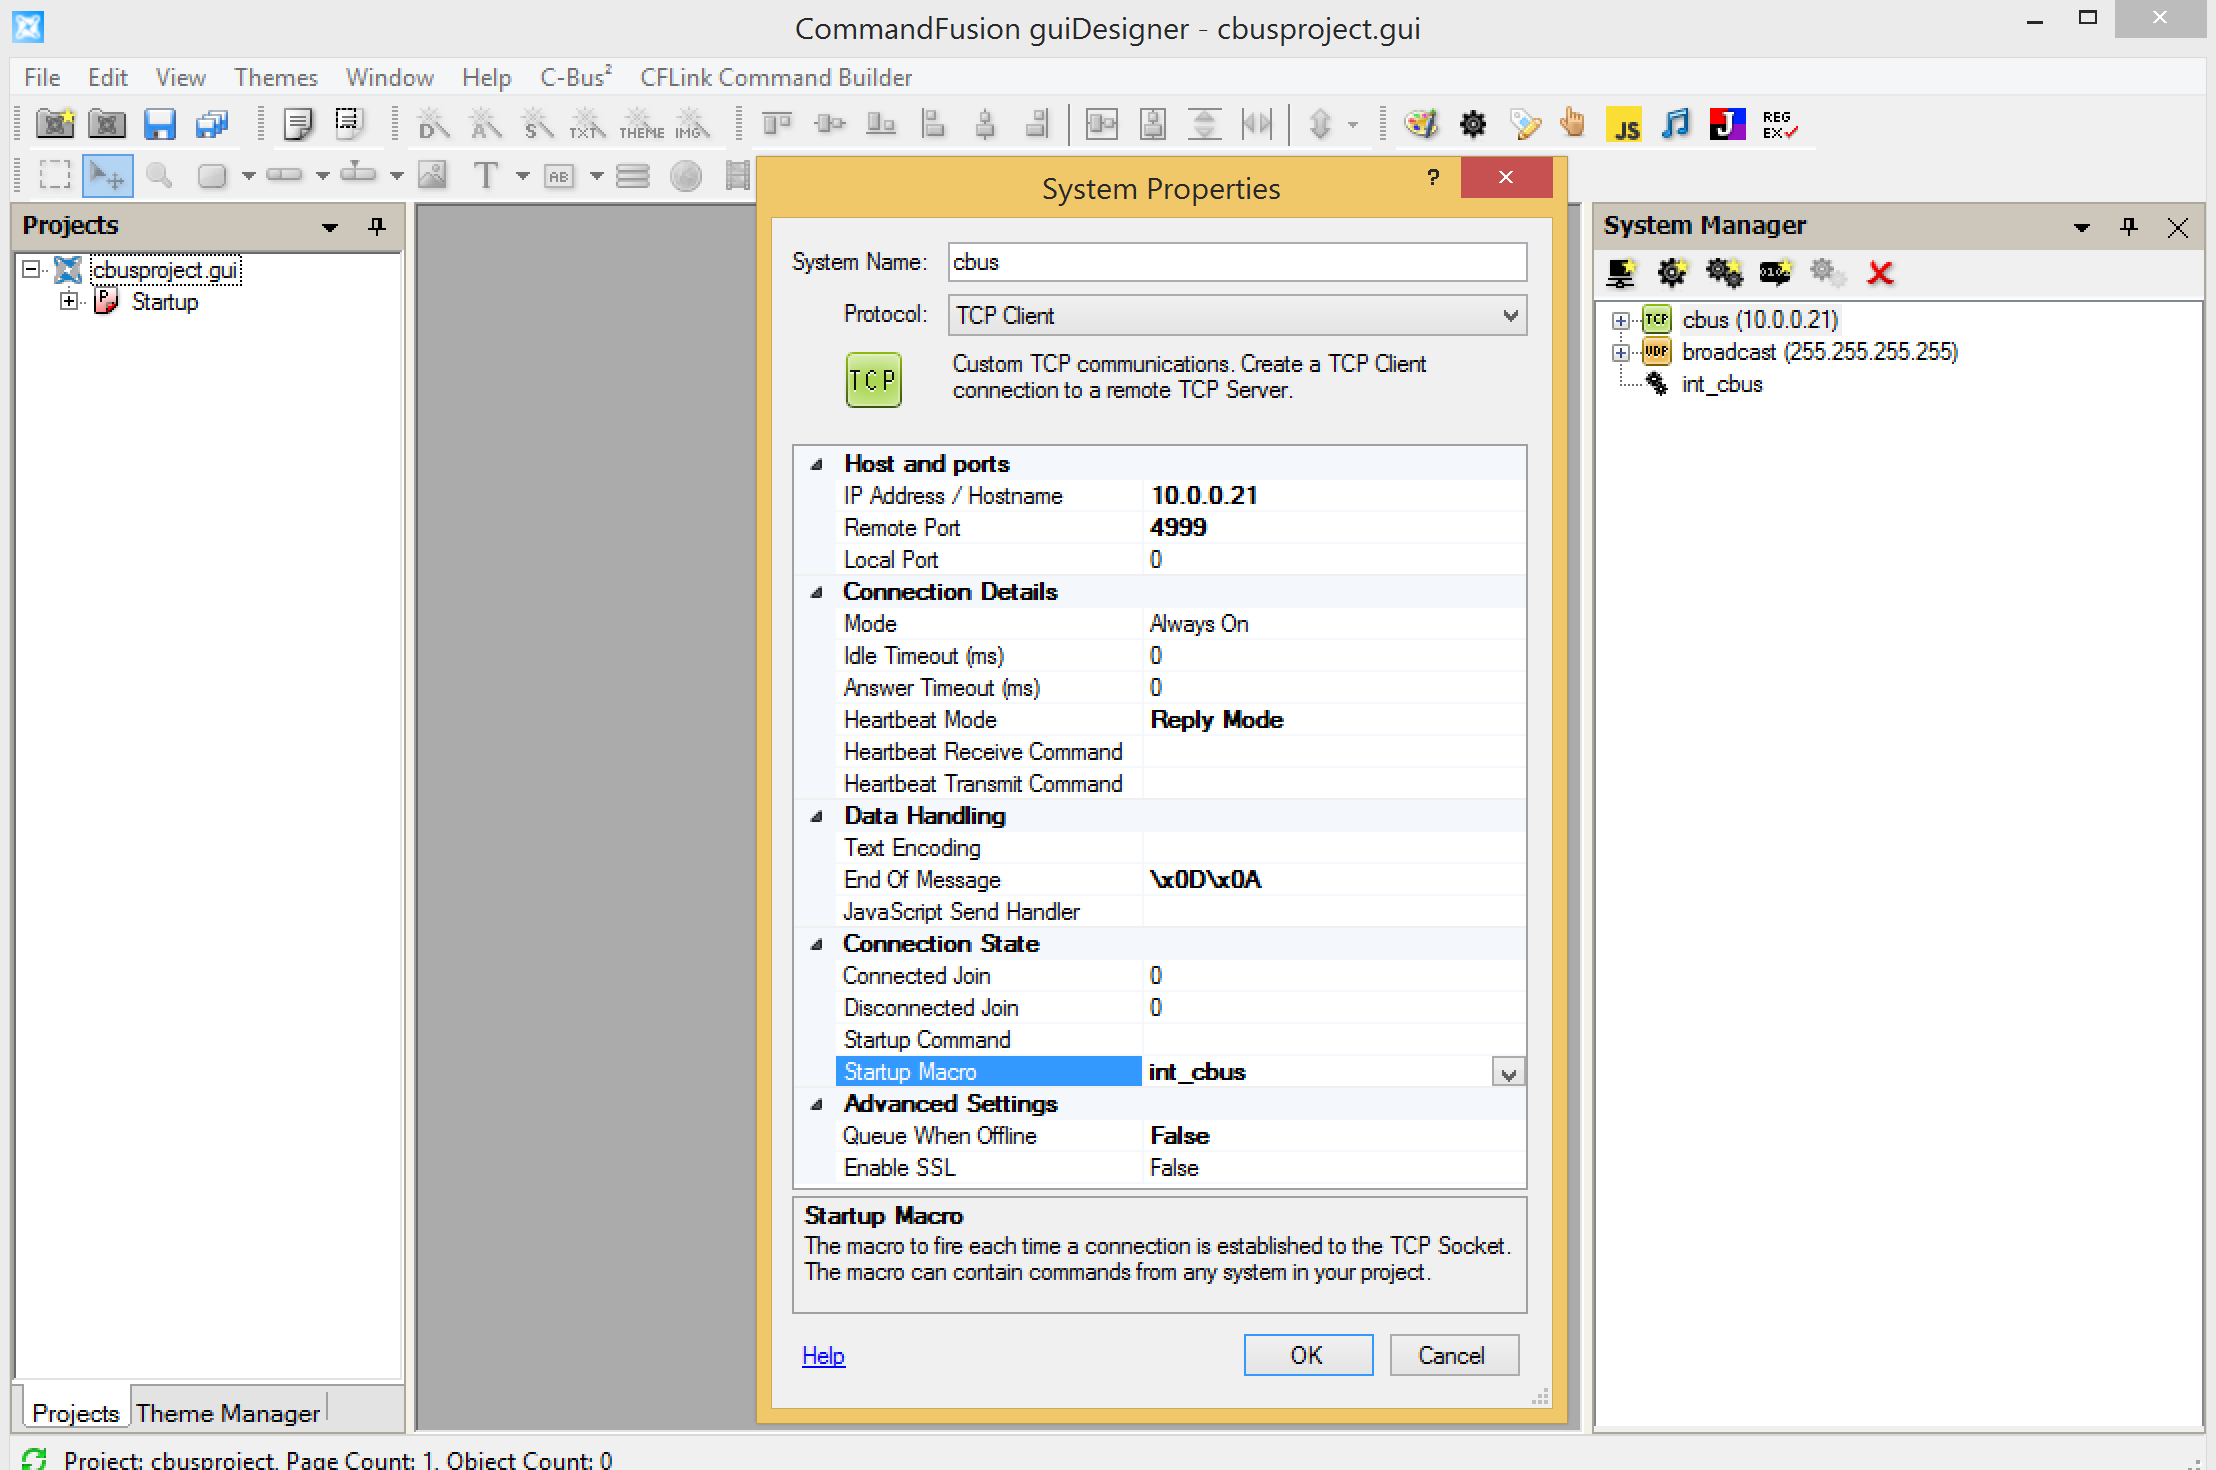Collapse the Host and ports section
This screenshot has height=1470, width=2216.
[817, 464]
